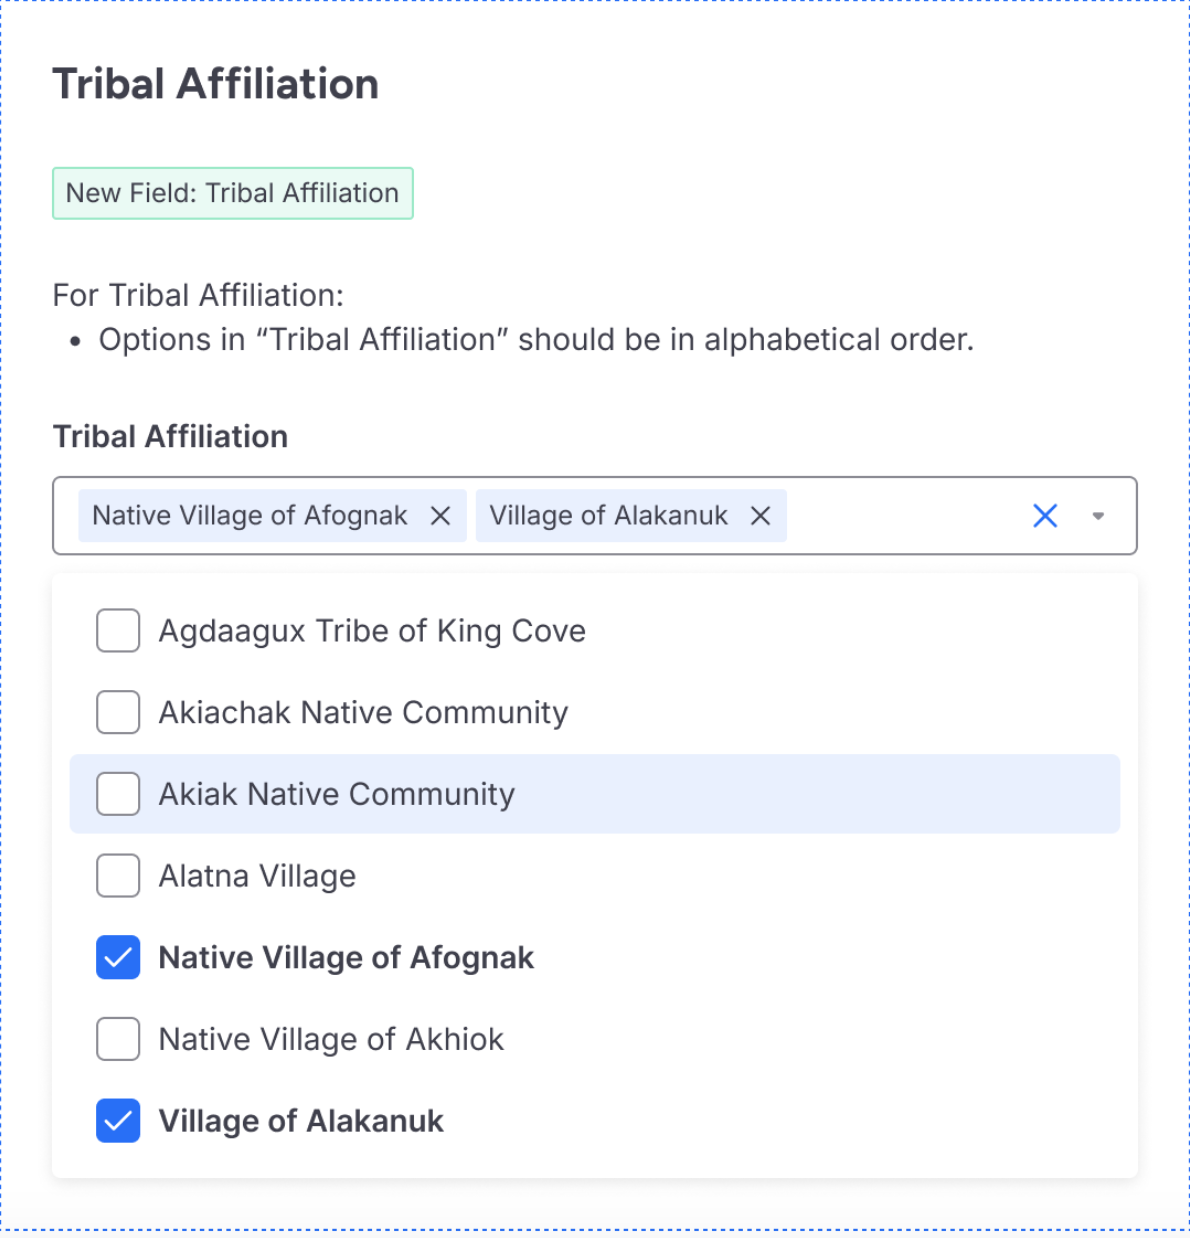Check the Agdaagux Tribe of King Cove box
Viewport: 1190px width, 1238px height.
118,631
